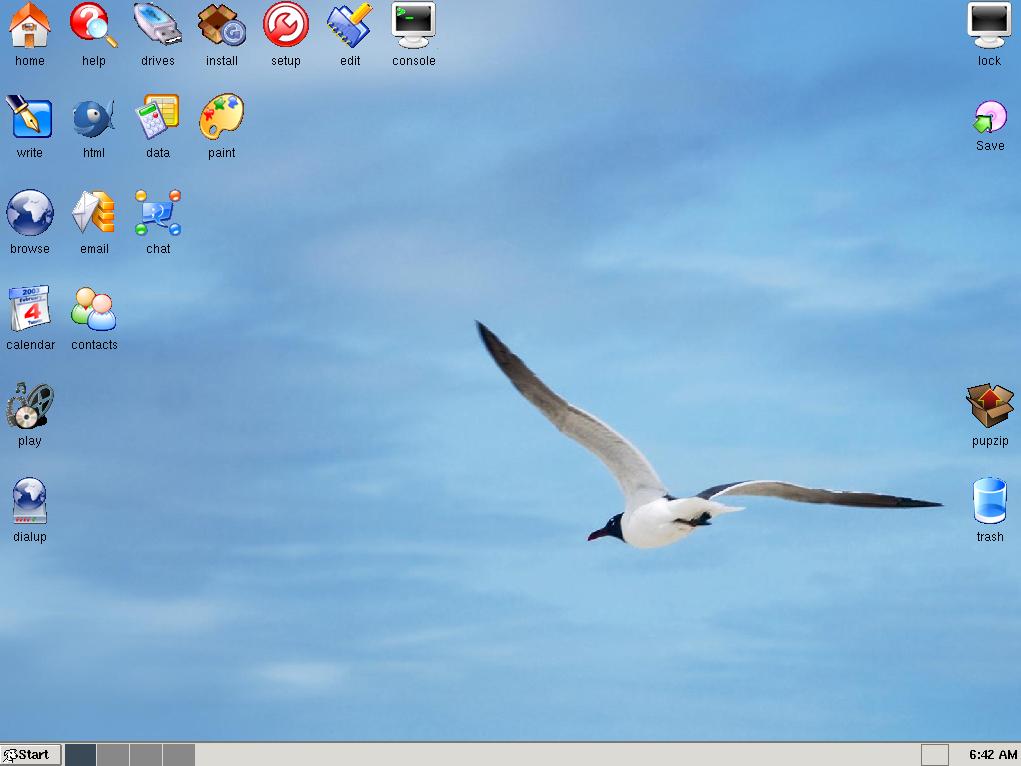Viewport: 1021px width, 766px height.
Task: Click the 6:42 AM taskbar clock
Action: 992,755
